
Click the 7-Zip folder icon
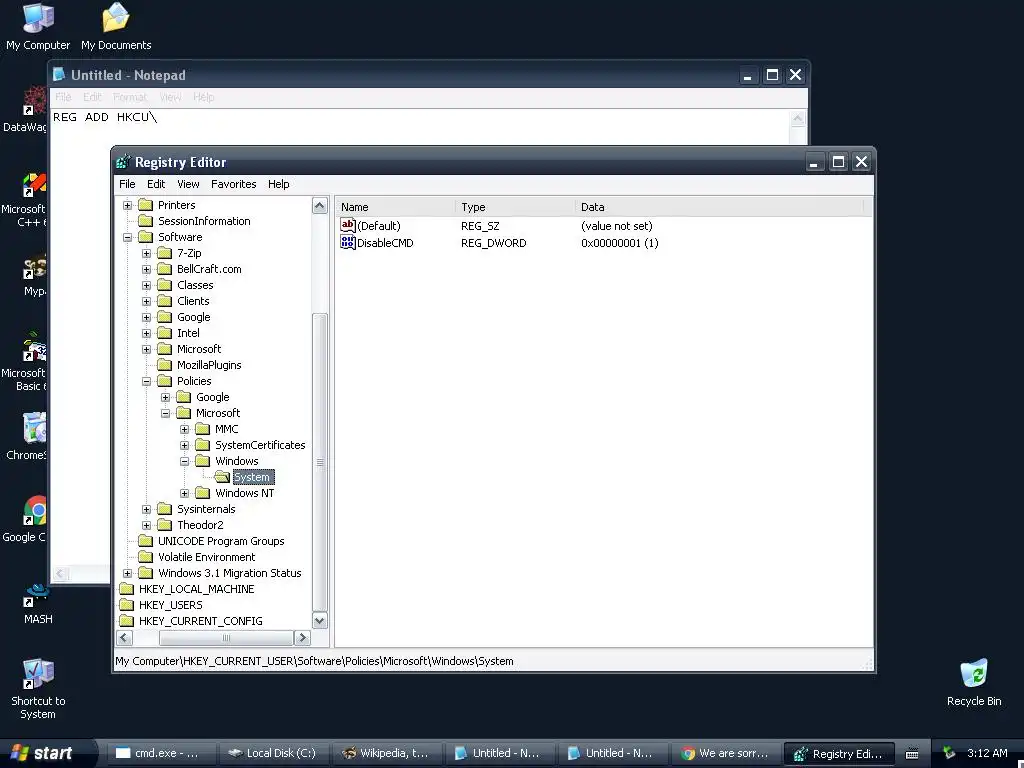(165, 253)
